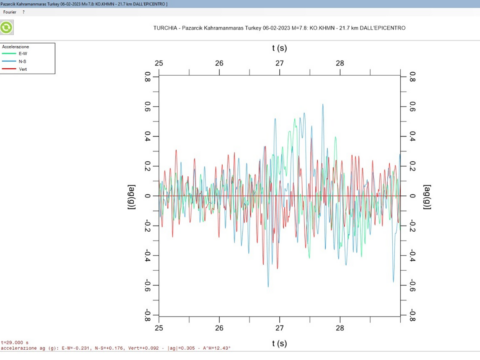Click the -0.6 tick on right axis

412,285
